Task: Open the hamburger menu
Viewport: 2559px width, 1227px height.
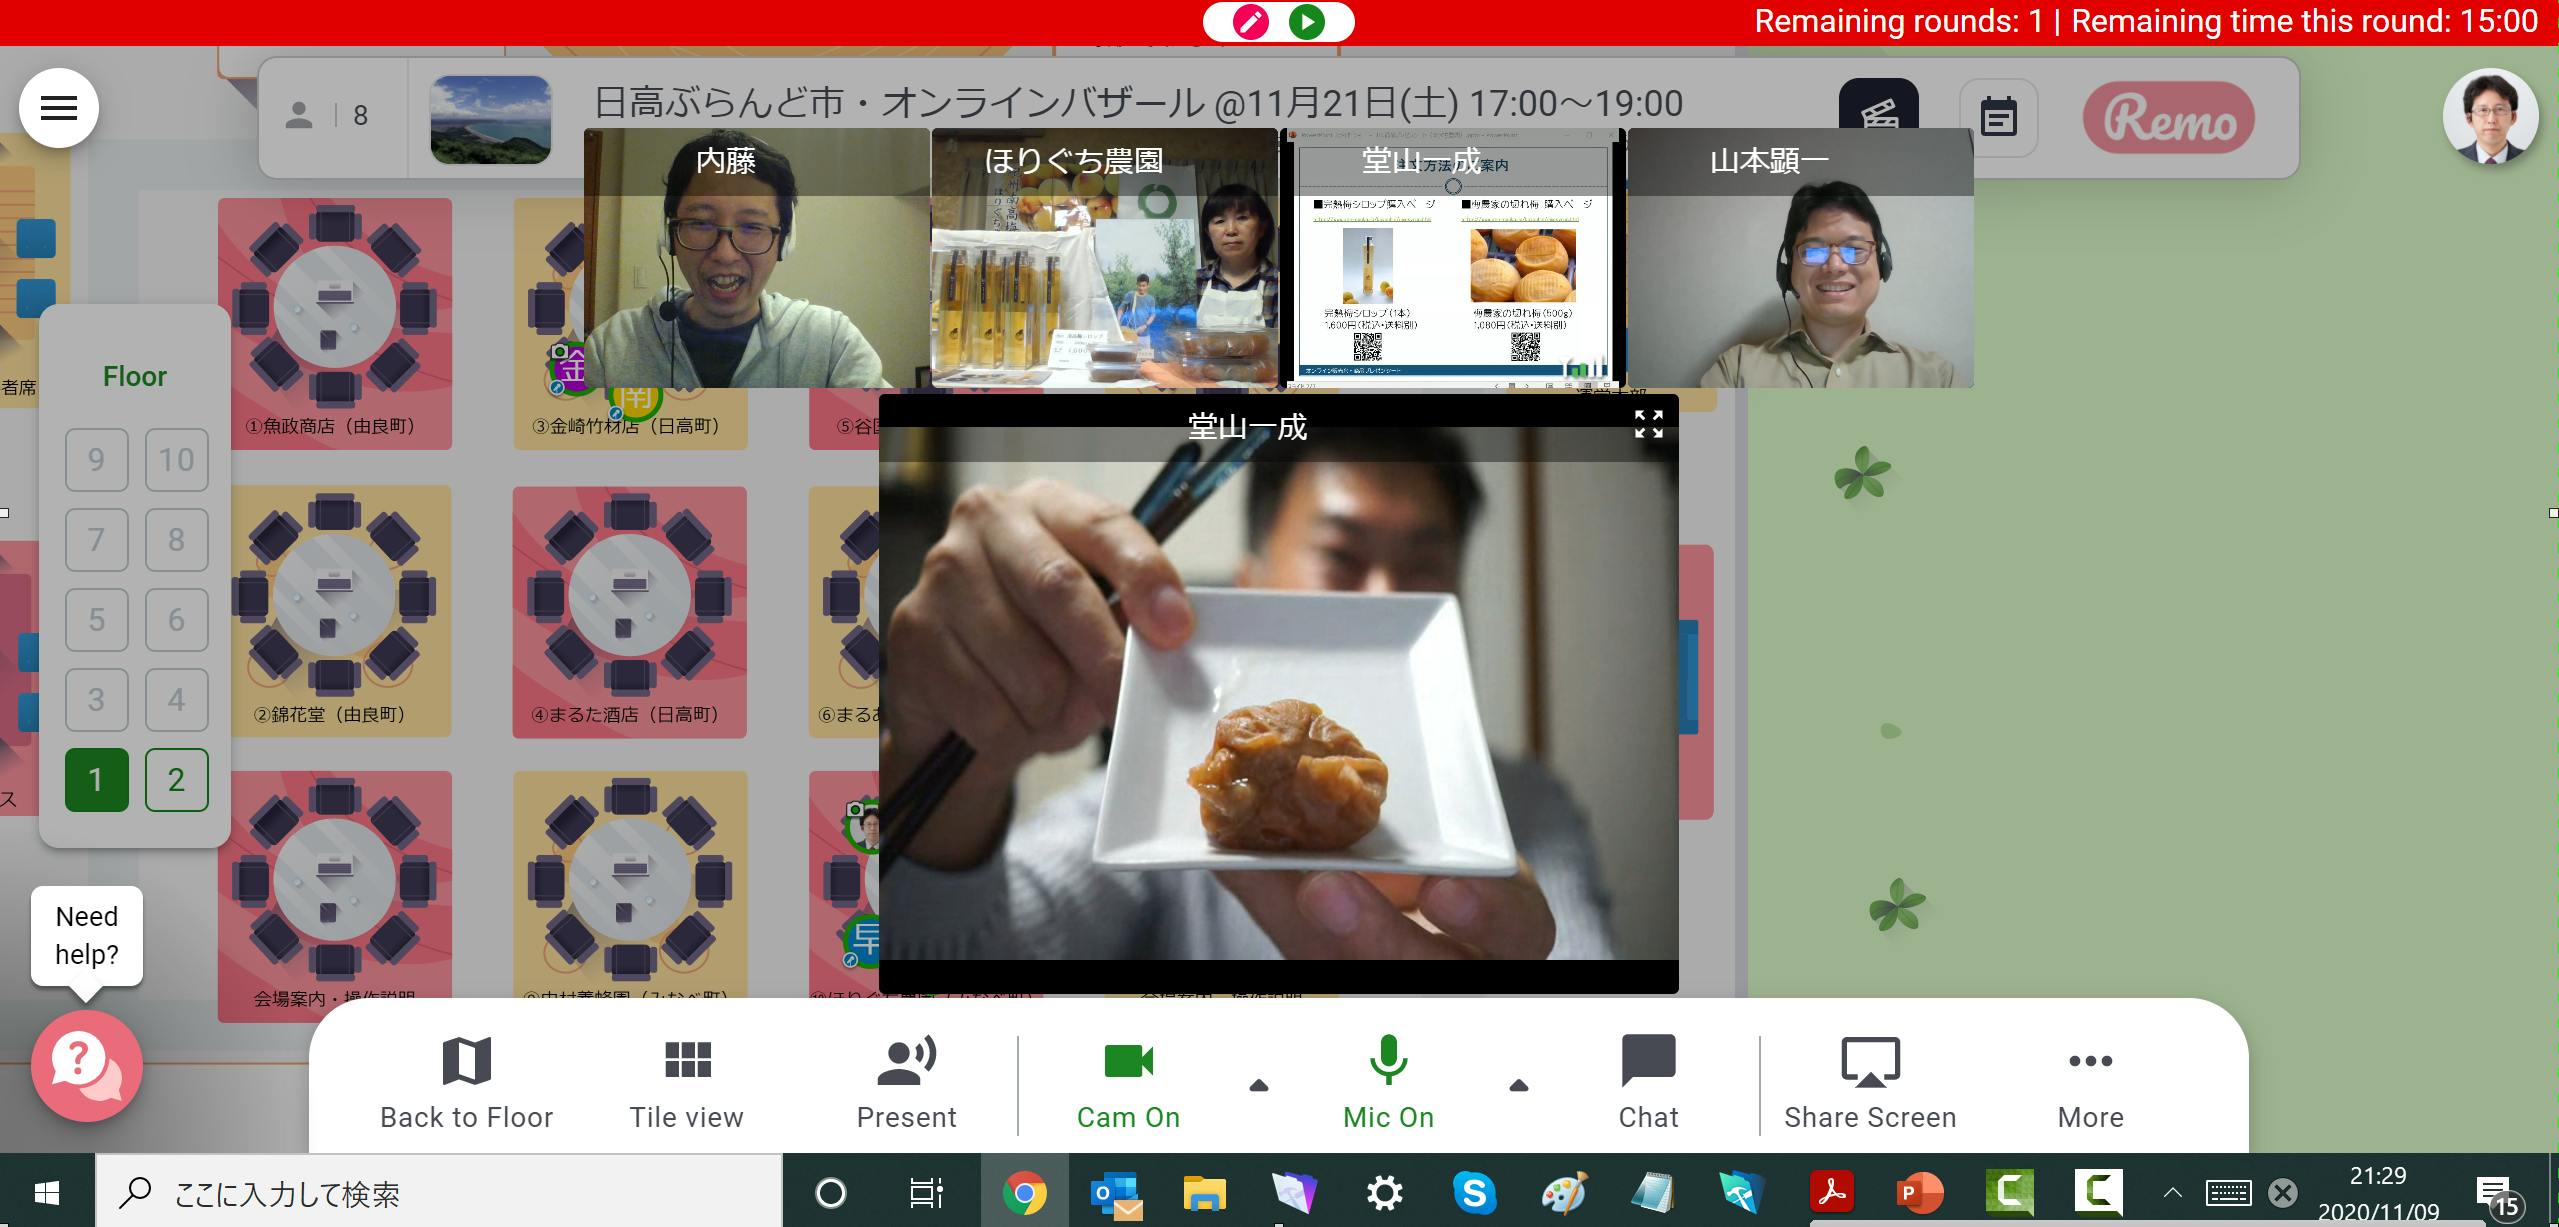Action: [x=58, y=108]
